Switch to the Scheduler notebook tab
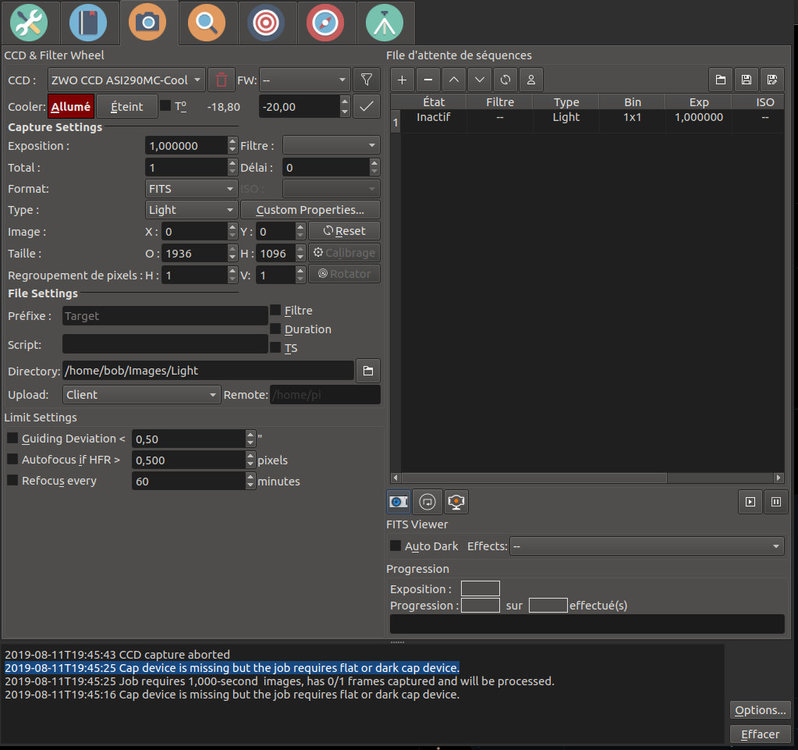Image resolution: width=798 pixels, height=750 pixels. click(x=88, y=22)
